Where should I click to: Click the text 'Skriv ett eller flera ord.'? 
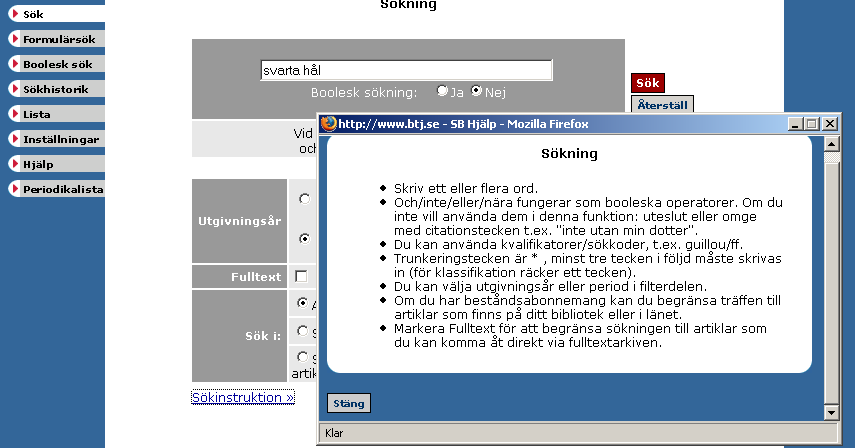466,189
